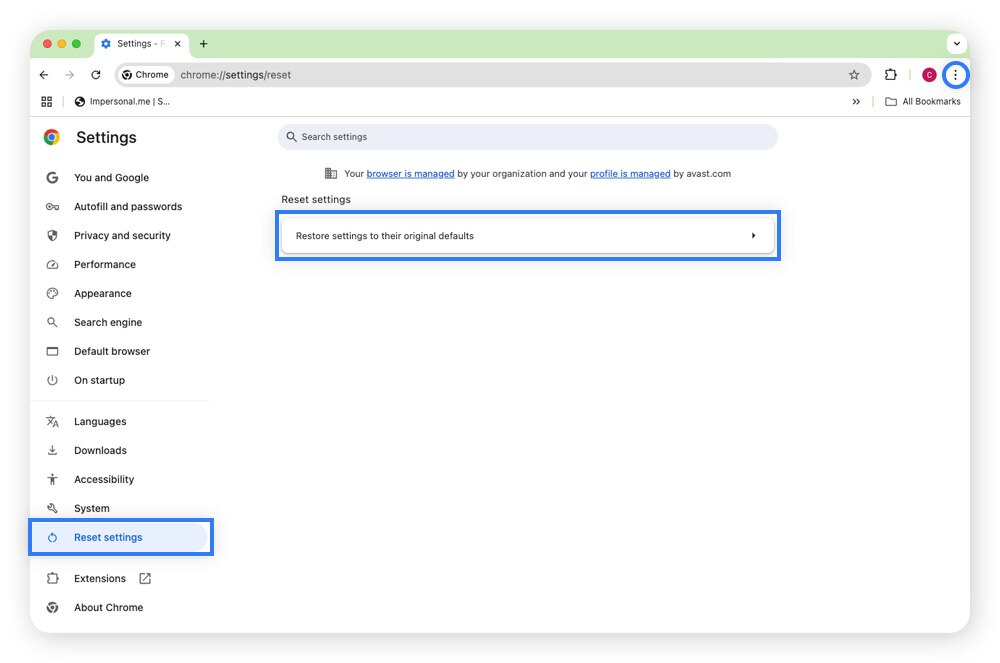This screenshot has height=663, width=1000.
Task: Close the Settings tab
Action: [x=177, y=44]
